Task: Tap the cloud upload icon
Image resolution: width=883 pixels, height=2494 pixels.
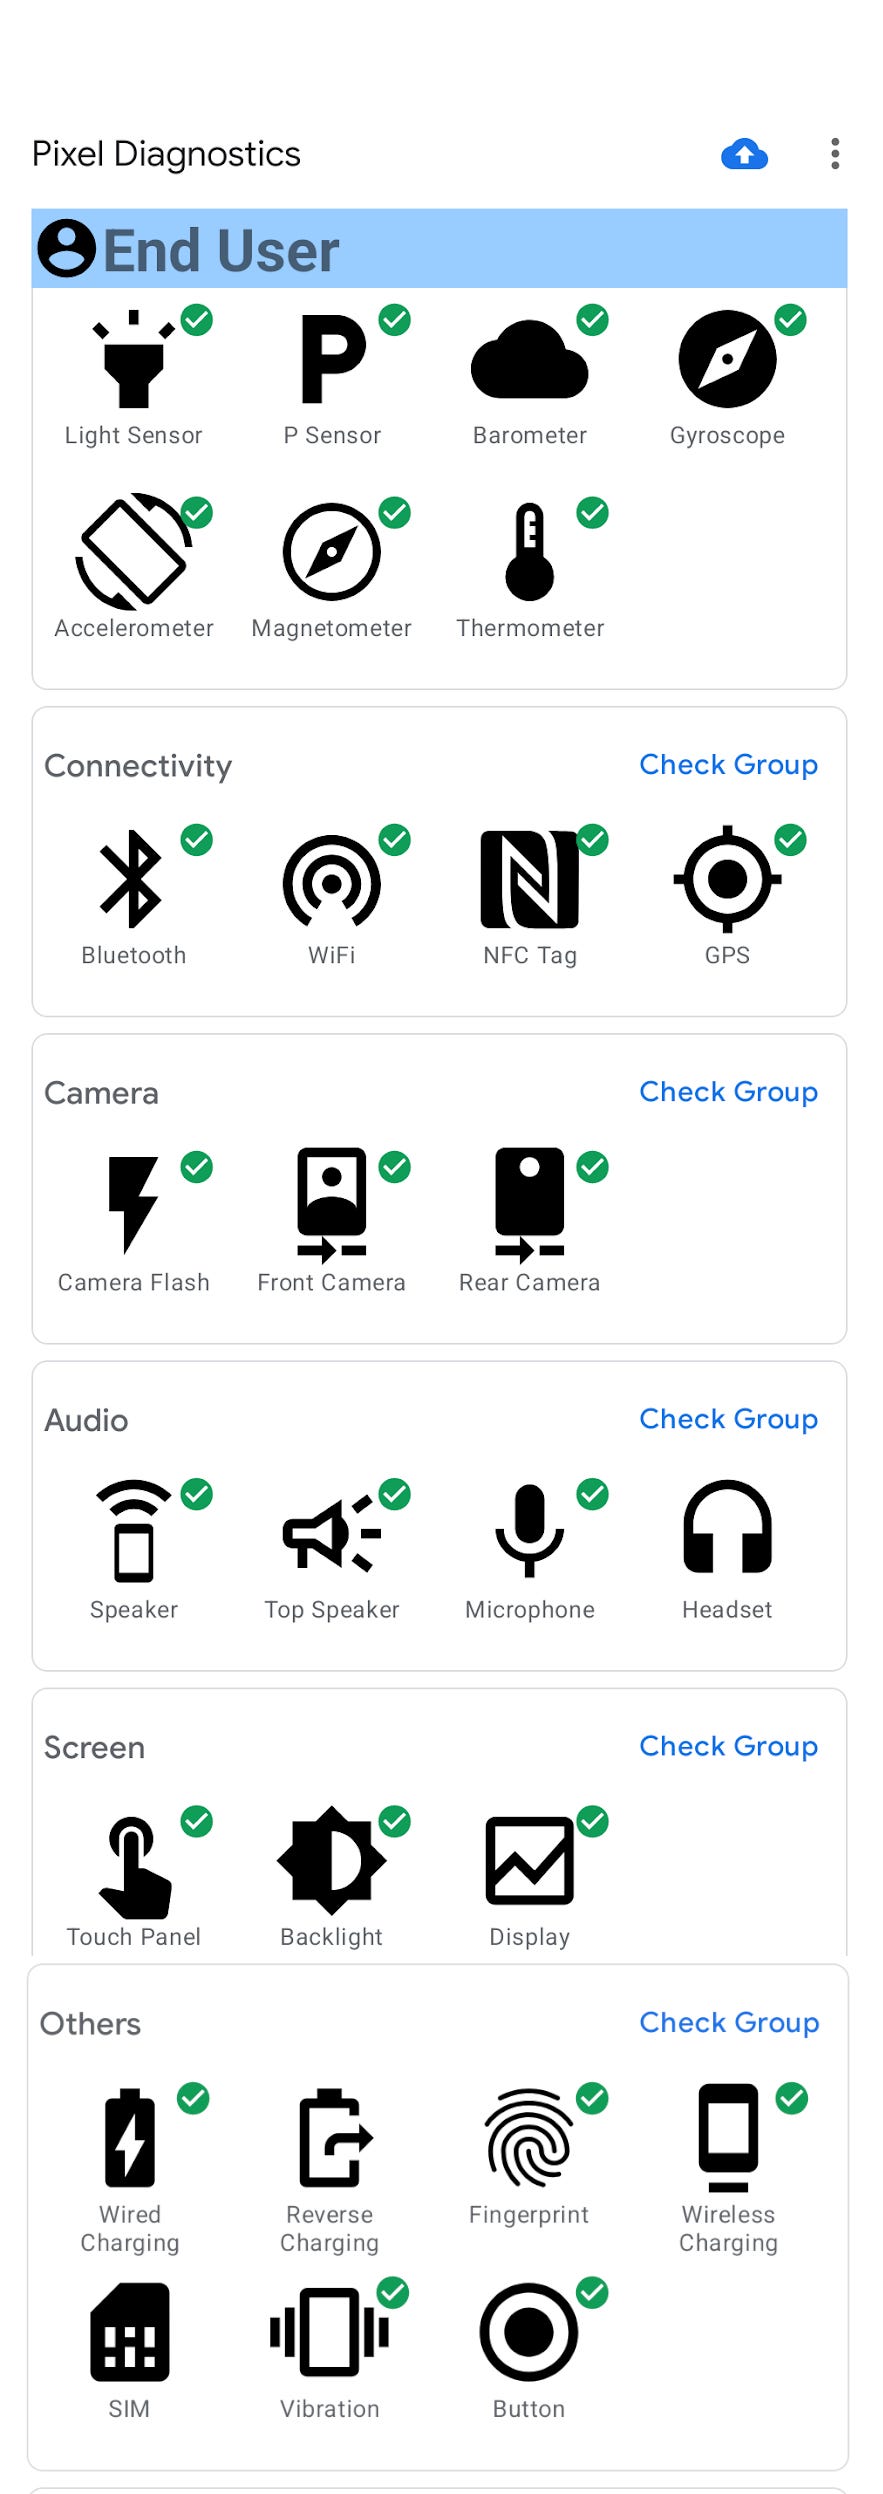Action: (x=744, y=154)
